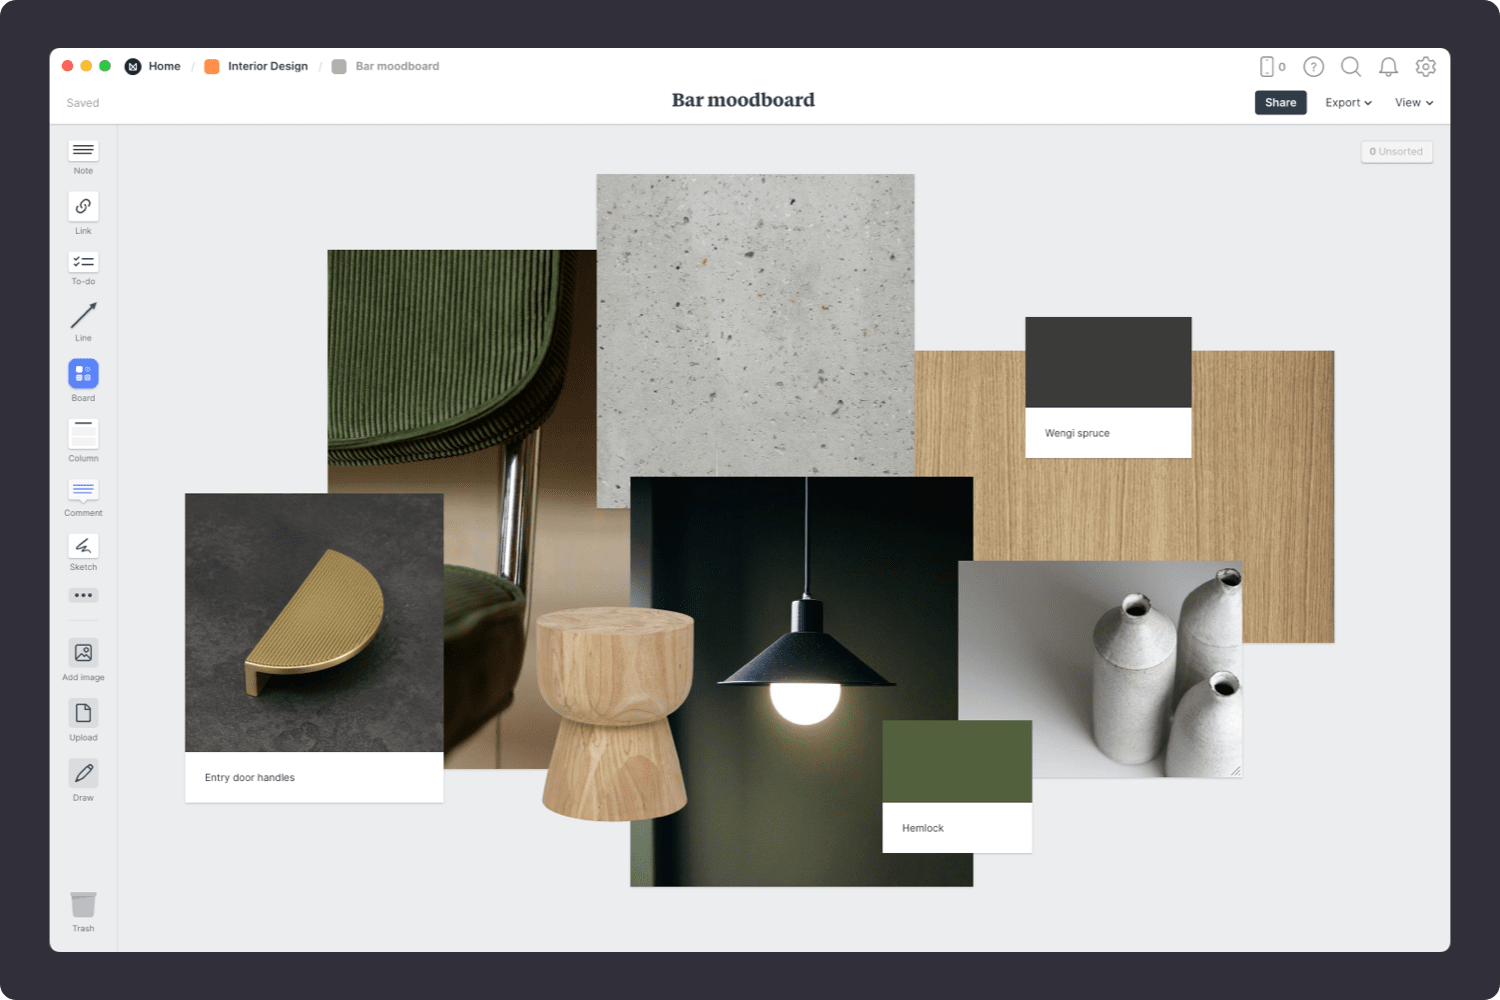Select the Hemlock color swatch
The height and width of the screenshot is (1000, 1500).
click(x=956, y=760)
